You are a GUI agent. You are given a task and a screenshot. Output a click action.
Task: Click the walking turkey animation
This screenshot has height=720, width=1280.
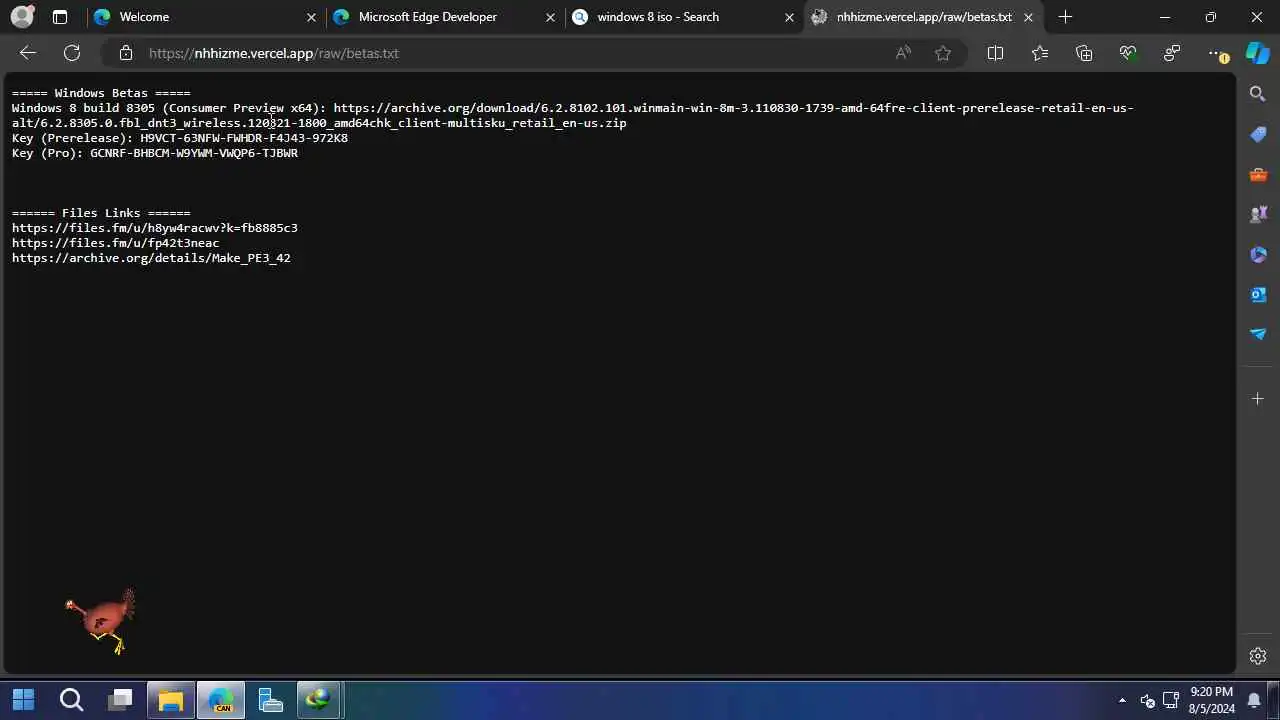pos(101,620)
